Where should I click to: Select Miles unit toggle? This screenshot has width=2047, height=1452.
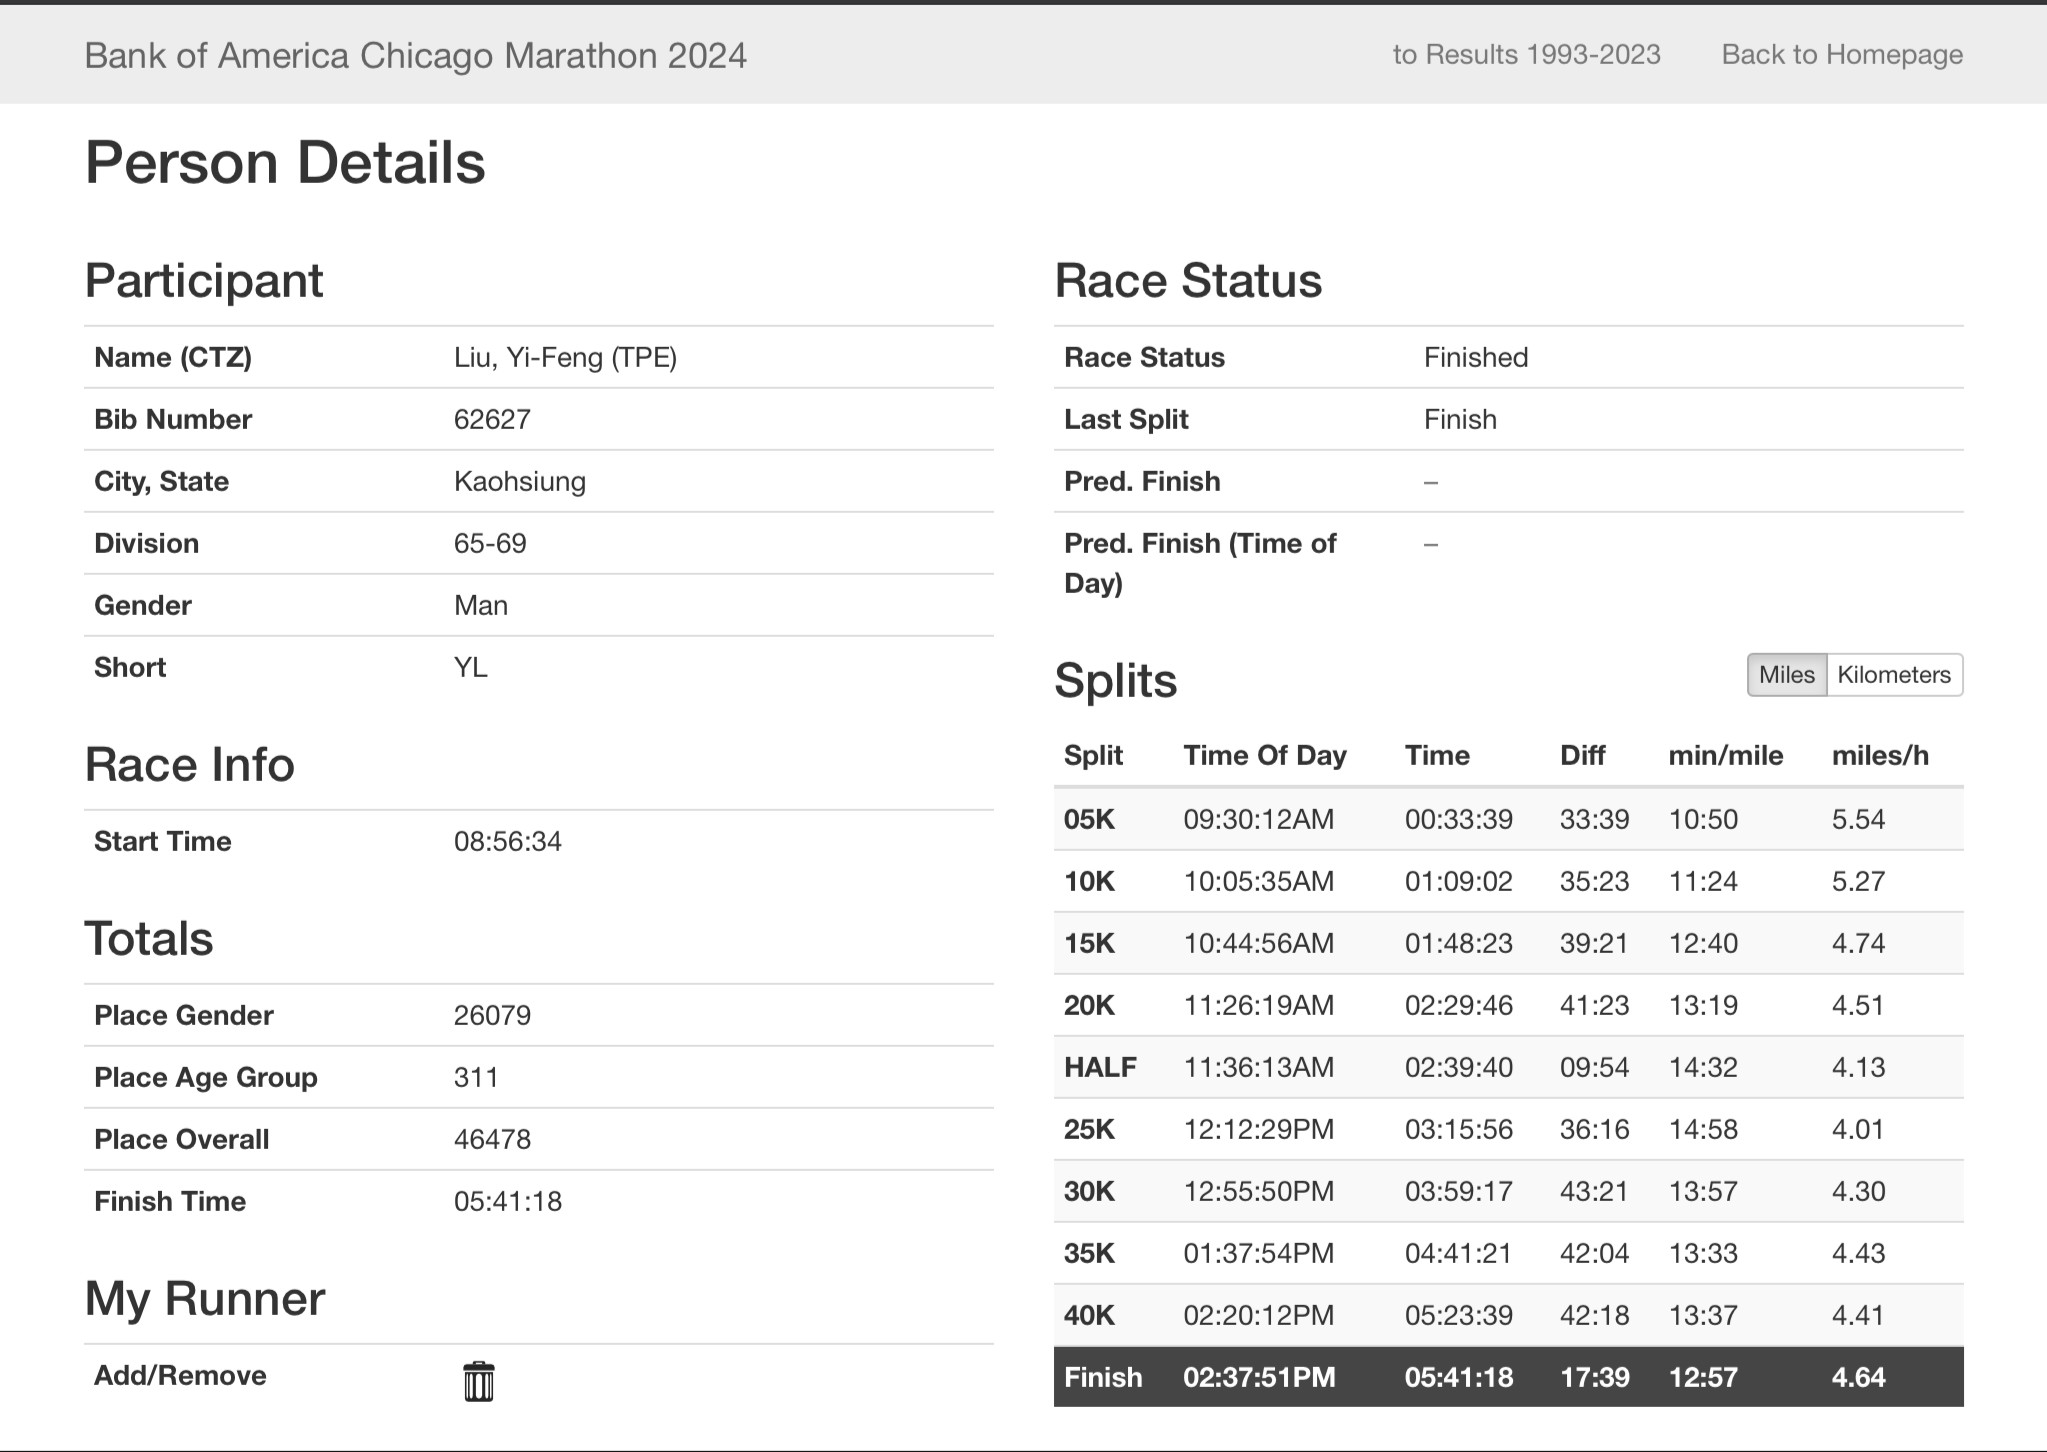[x=1786, y=675]
